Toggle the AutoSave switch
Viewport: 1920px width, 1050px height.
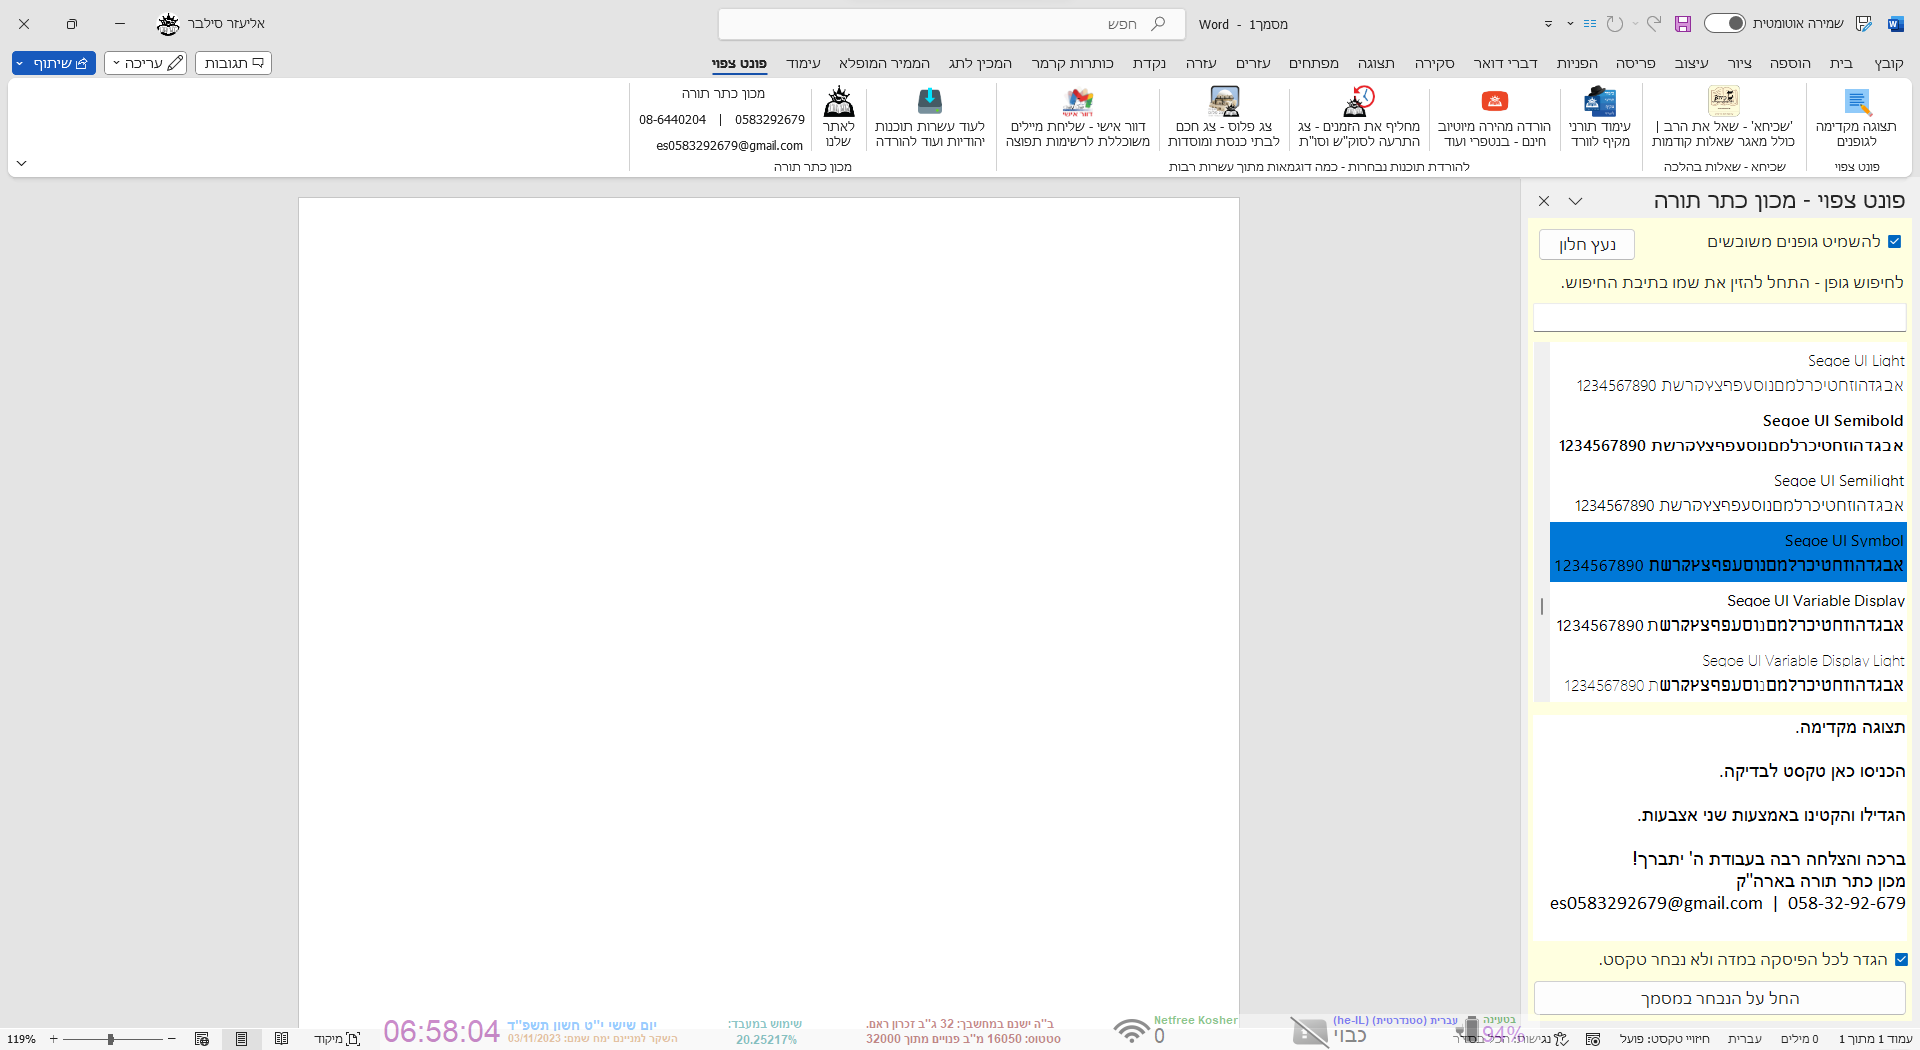coord(1725,23)
